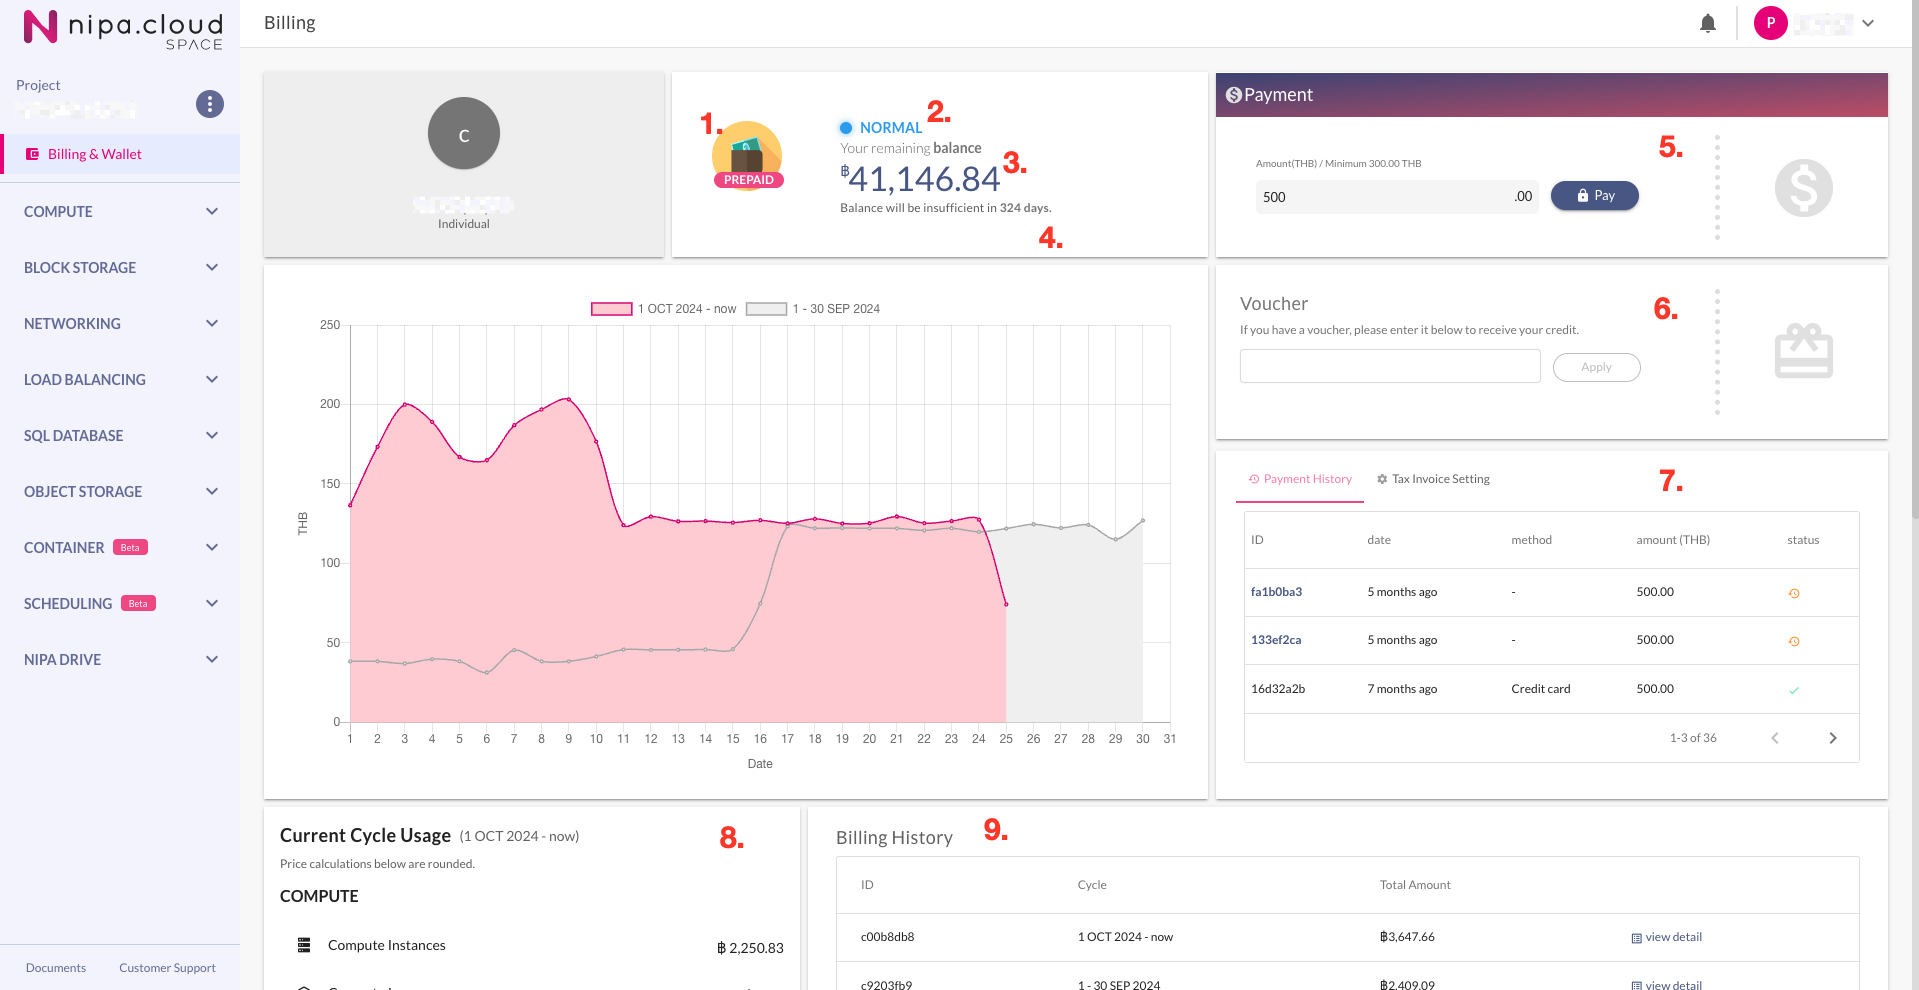Click the Cycle column header
The width and height of the screenshot is (1919, 990).
[x=1092, y=885]
